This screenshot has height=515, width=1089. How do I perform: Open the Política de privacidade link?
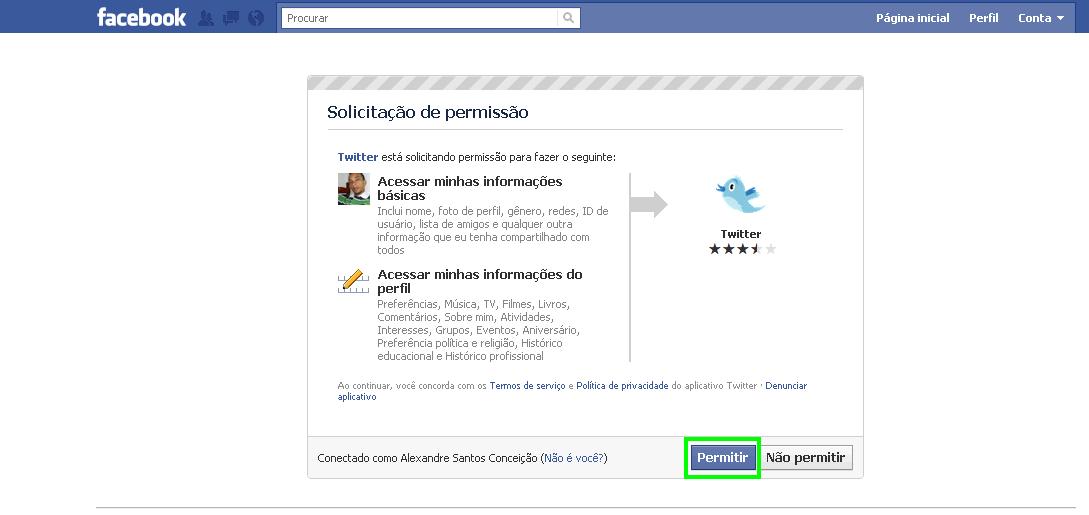[622, 385]
